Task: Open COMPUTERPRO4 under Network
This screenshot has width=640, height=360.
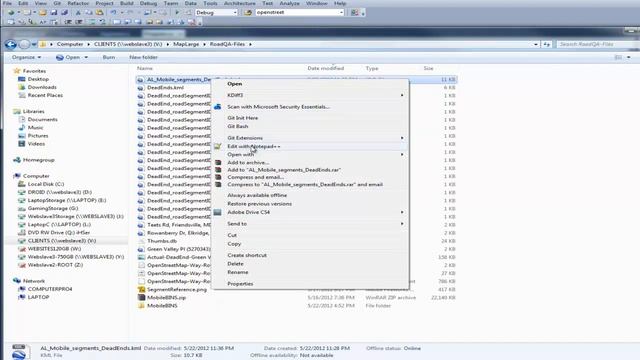Action: click(50, 289)
